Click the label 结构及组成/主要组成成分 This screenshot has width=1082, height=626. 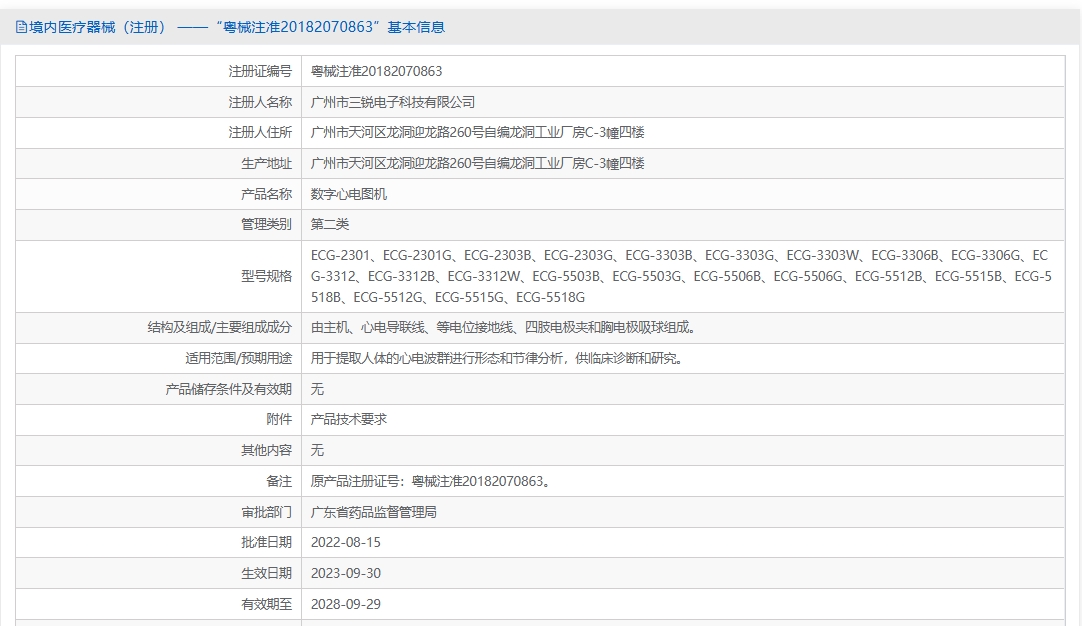click(219, 327)
